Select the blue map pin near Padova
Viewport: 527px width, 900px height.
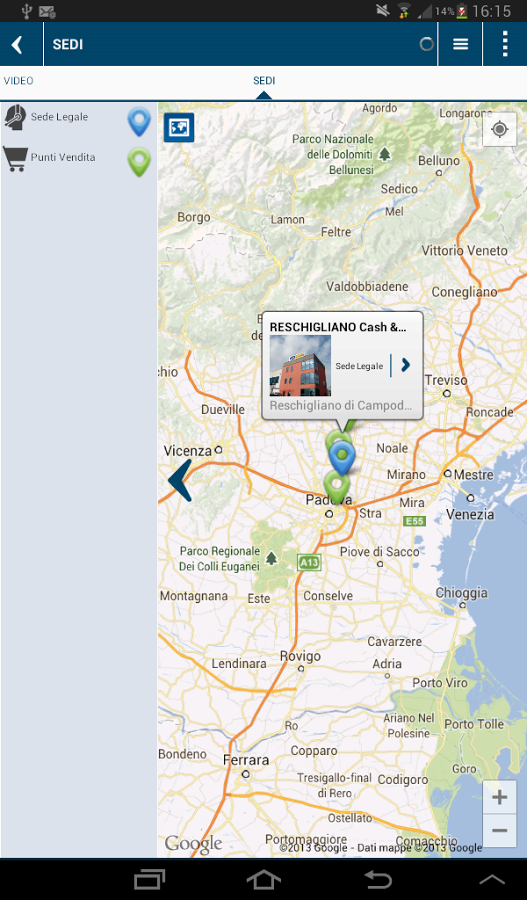pos(343,458)
